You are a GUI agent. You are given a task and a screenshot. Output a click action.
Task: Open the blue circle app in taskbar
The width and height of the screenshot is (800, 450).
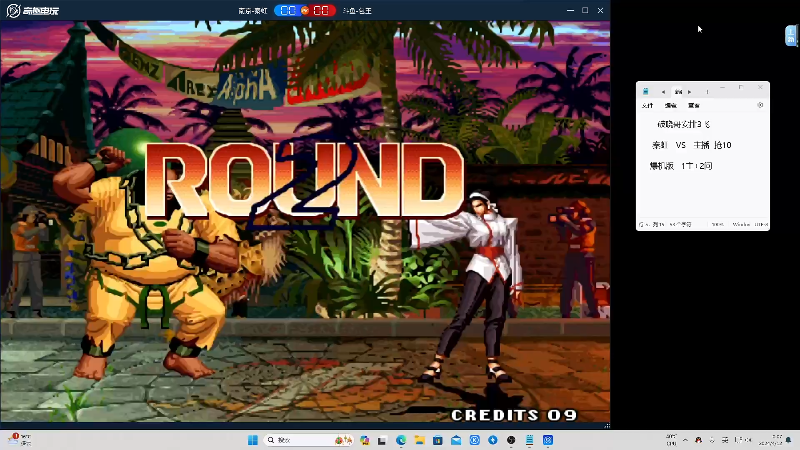coord(493,440)
